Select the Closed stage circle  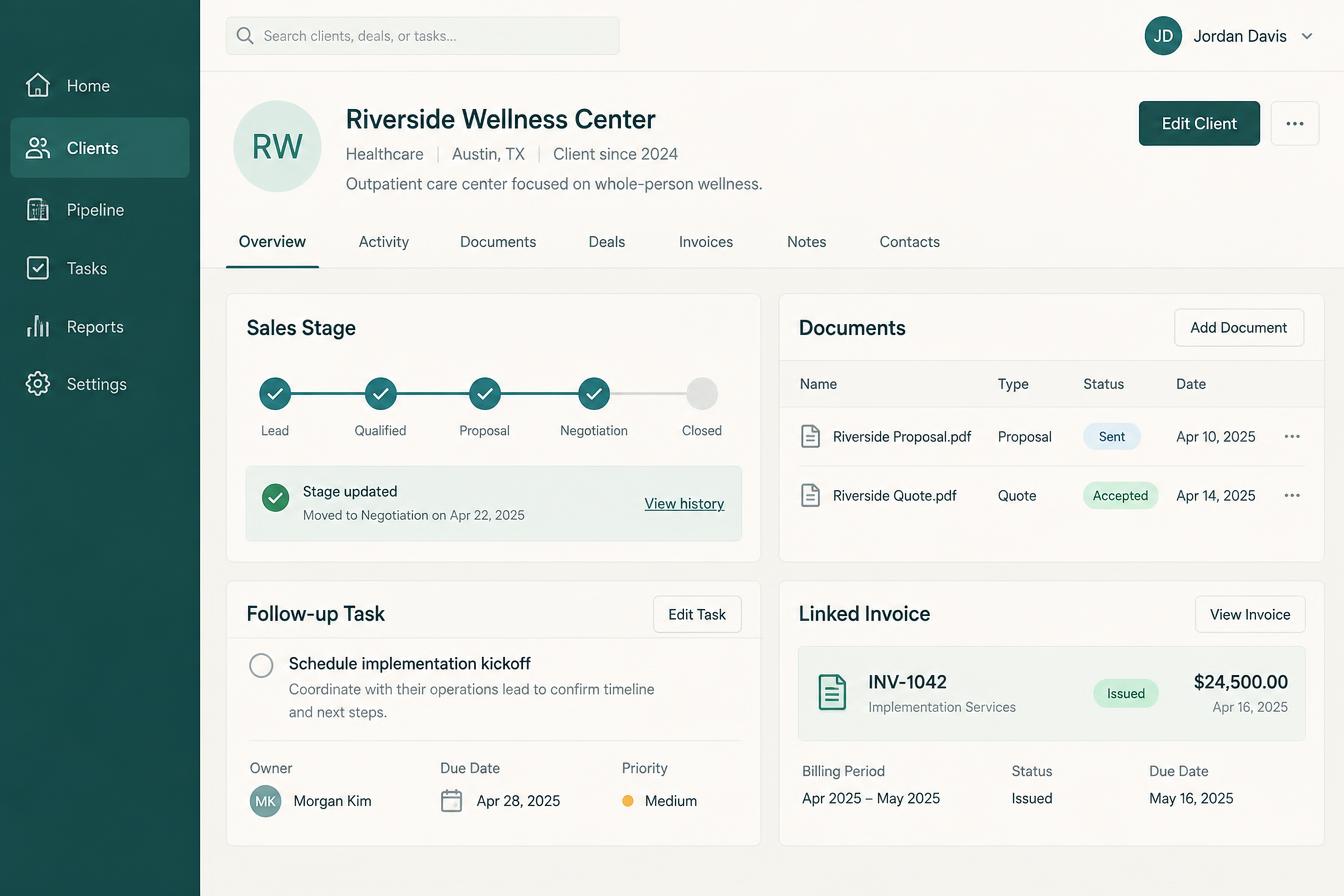(x=702, y=394)
